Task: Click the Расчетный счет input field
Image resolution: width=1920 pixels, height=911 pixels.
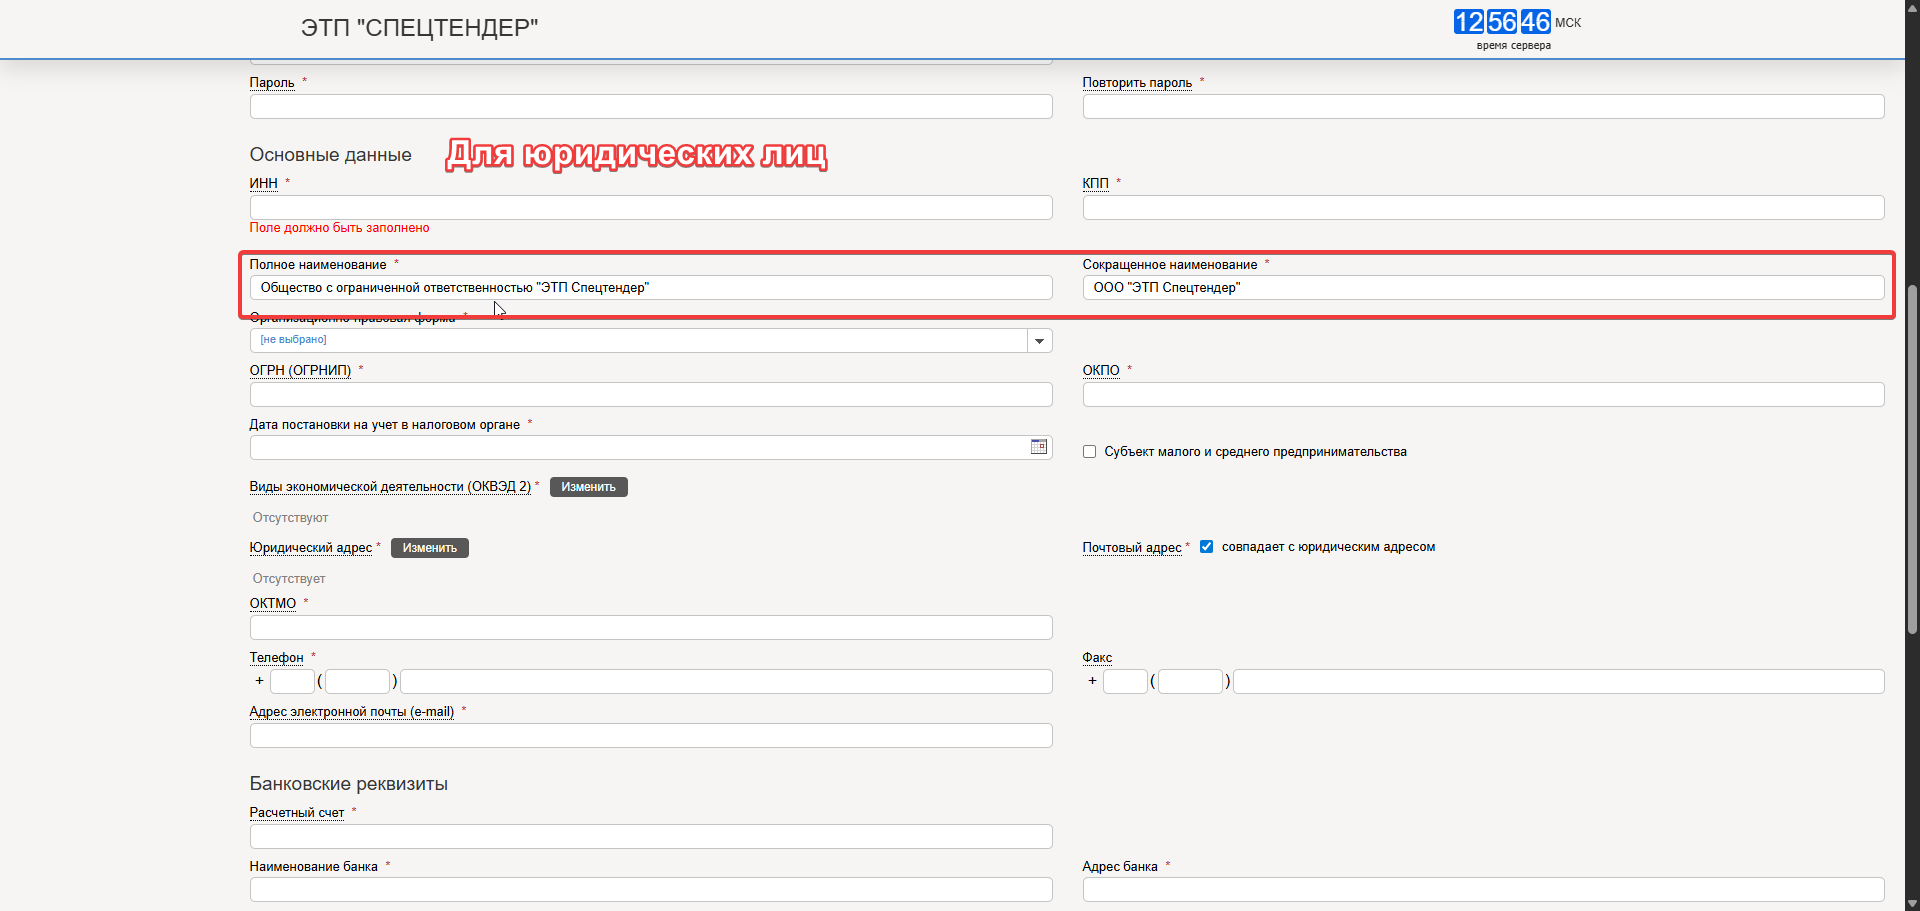Action: 650,837
